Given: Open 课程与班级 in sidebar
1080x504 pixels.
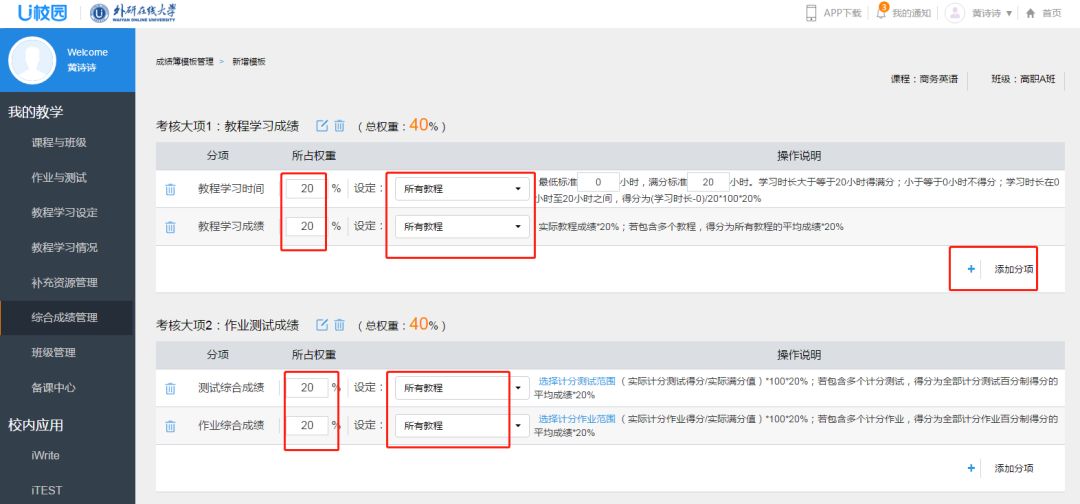Looking at the screenshot, I should point(59,143).
